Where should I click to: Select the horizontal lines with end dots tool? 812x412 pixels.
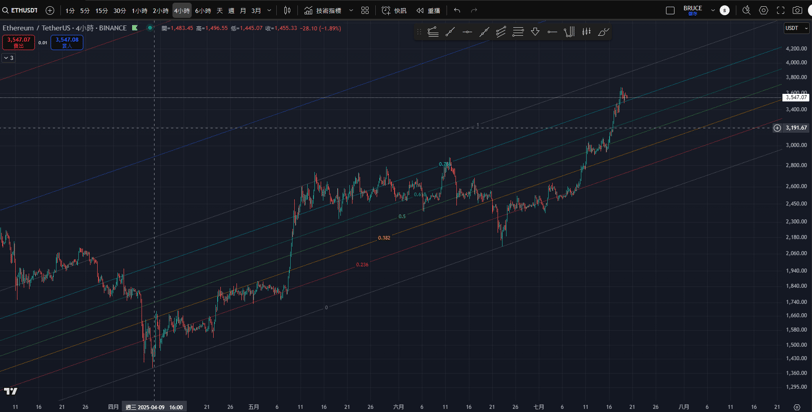pos(518,32)
